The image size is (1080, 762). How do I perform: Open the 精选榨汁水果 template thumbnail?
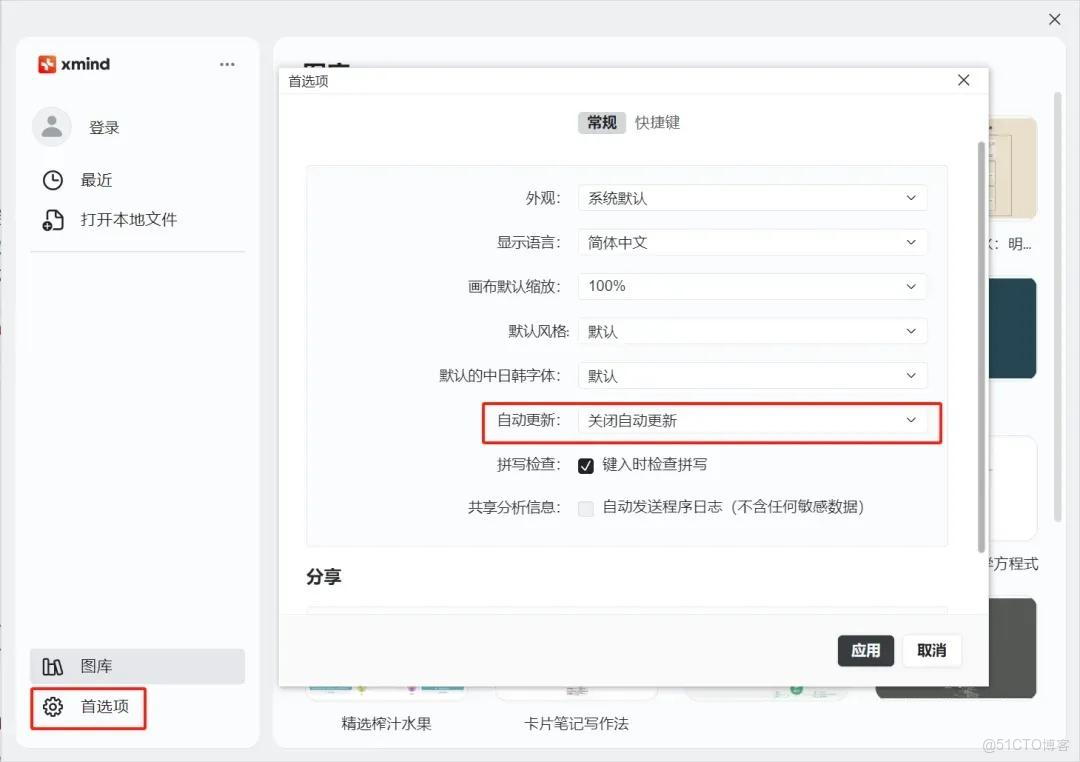point(387,692)
